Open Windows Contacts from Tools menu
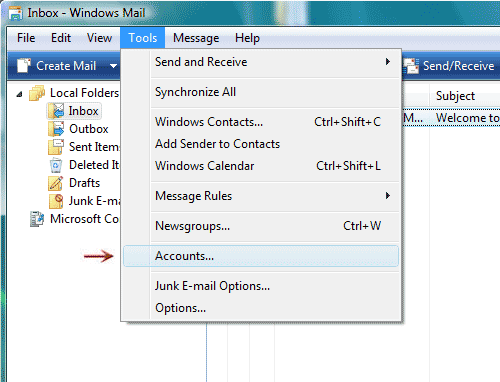Screen dimensions: 500x382 pos(261,122)
